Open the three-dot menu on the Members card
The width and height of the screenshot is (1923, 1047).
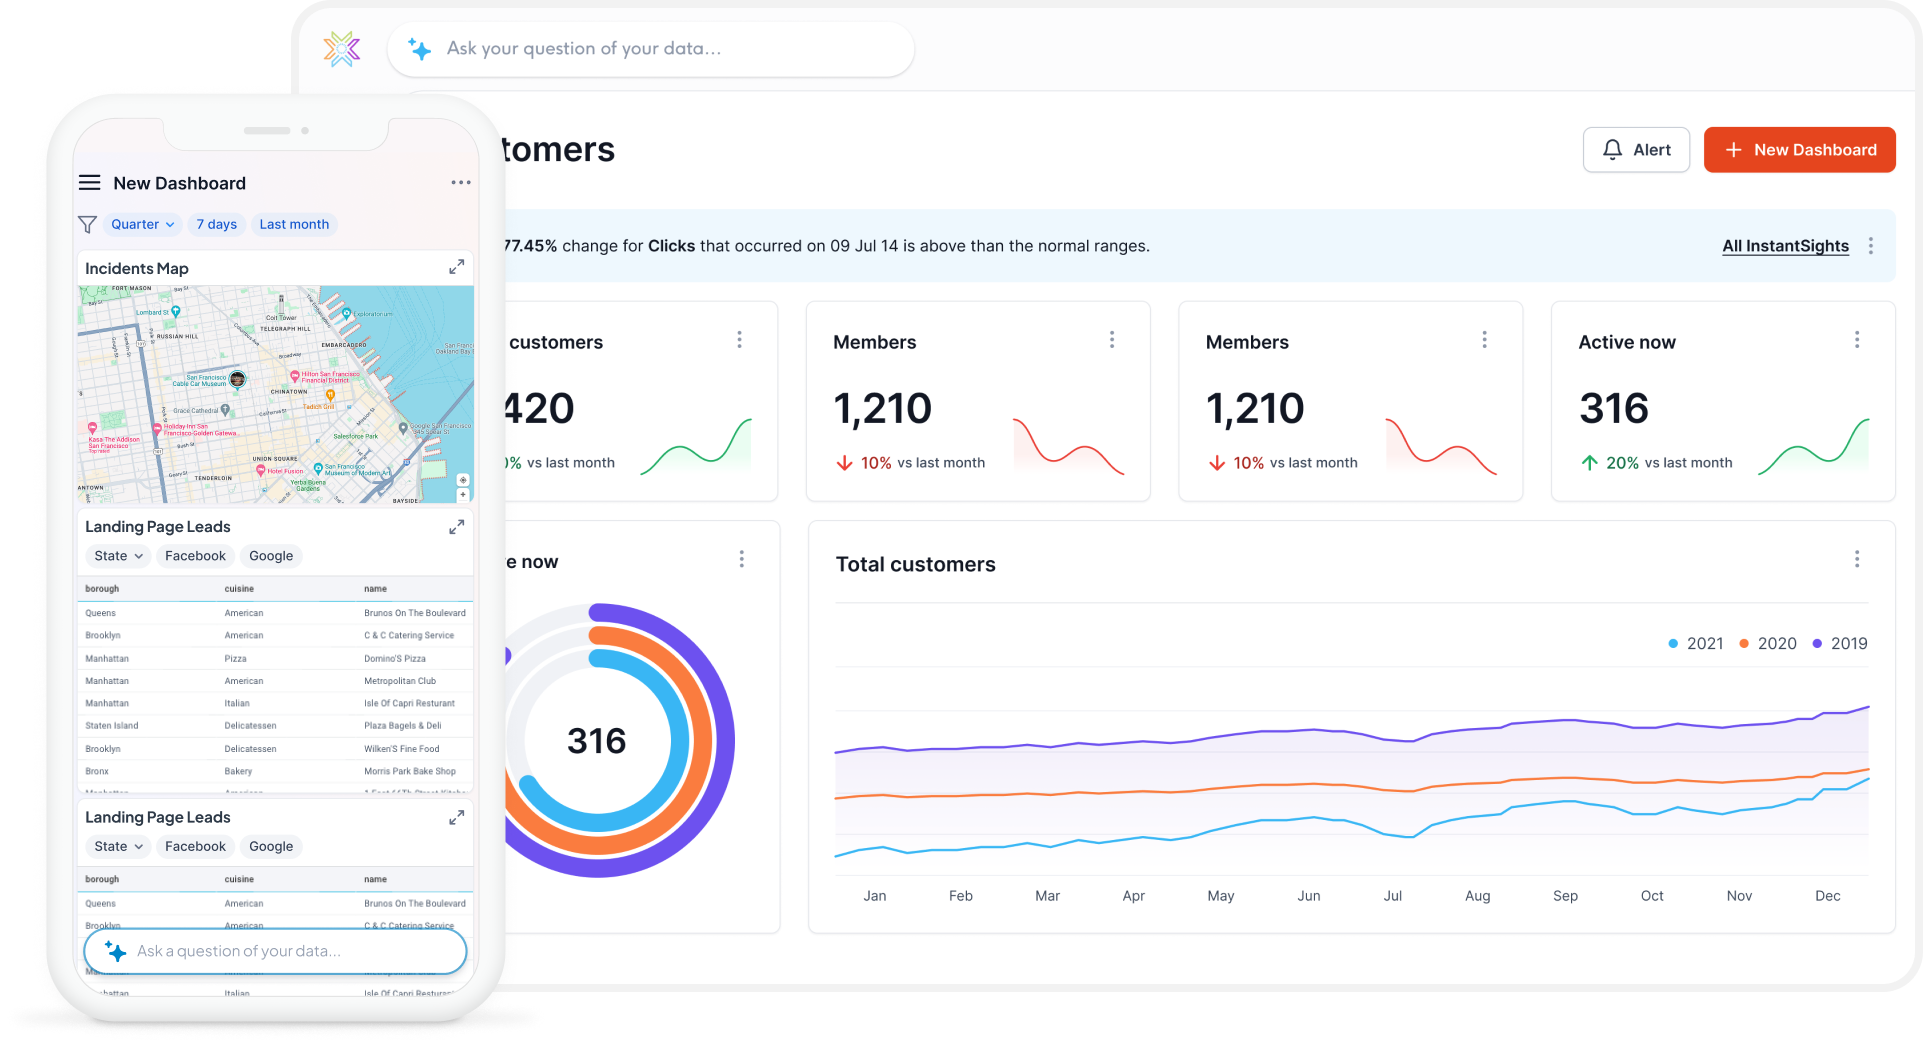click(x=1112, y=339)
